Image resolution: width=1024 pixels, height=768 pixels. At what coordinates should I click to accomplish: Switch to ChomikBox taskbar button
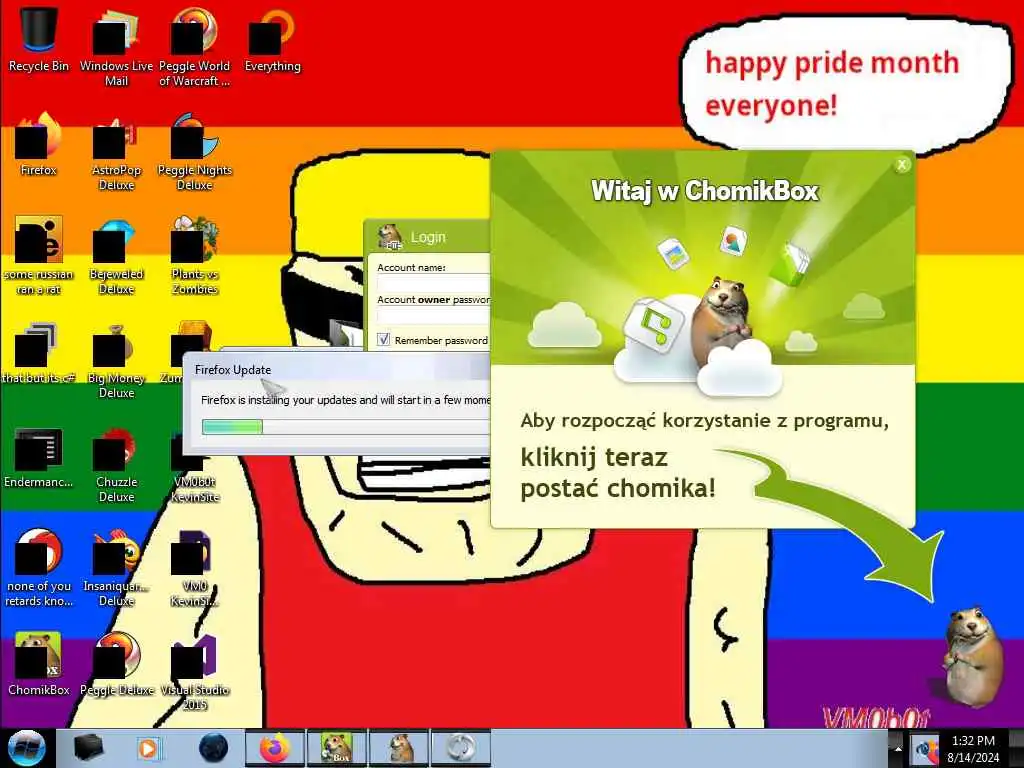(x=337, y=748)
